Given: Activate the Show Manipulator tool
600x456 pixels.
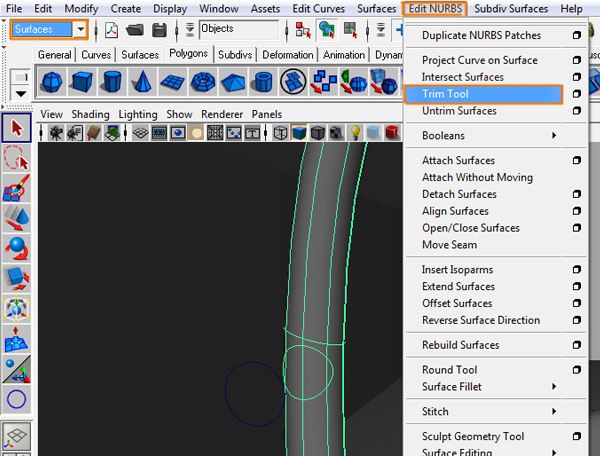Looking at the screenshot, I should click(x=16, y=369).
